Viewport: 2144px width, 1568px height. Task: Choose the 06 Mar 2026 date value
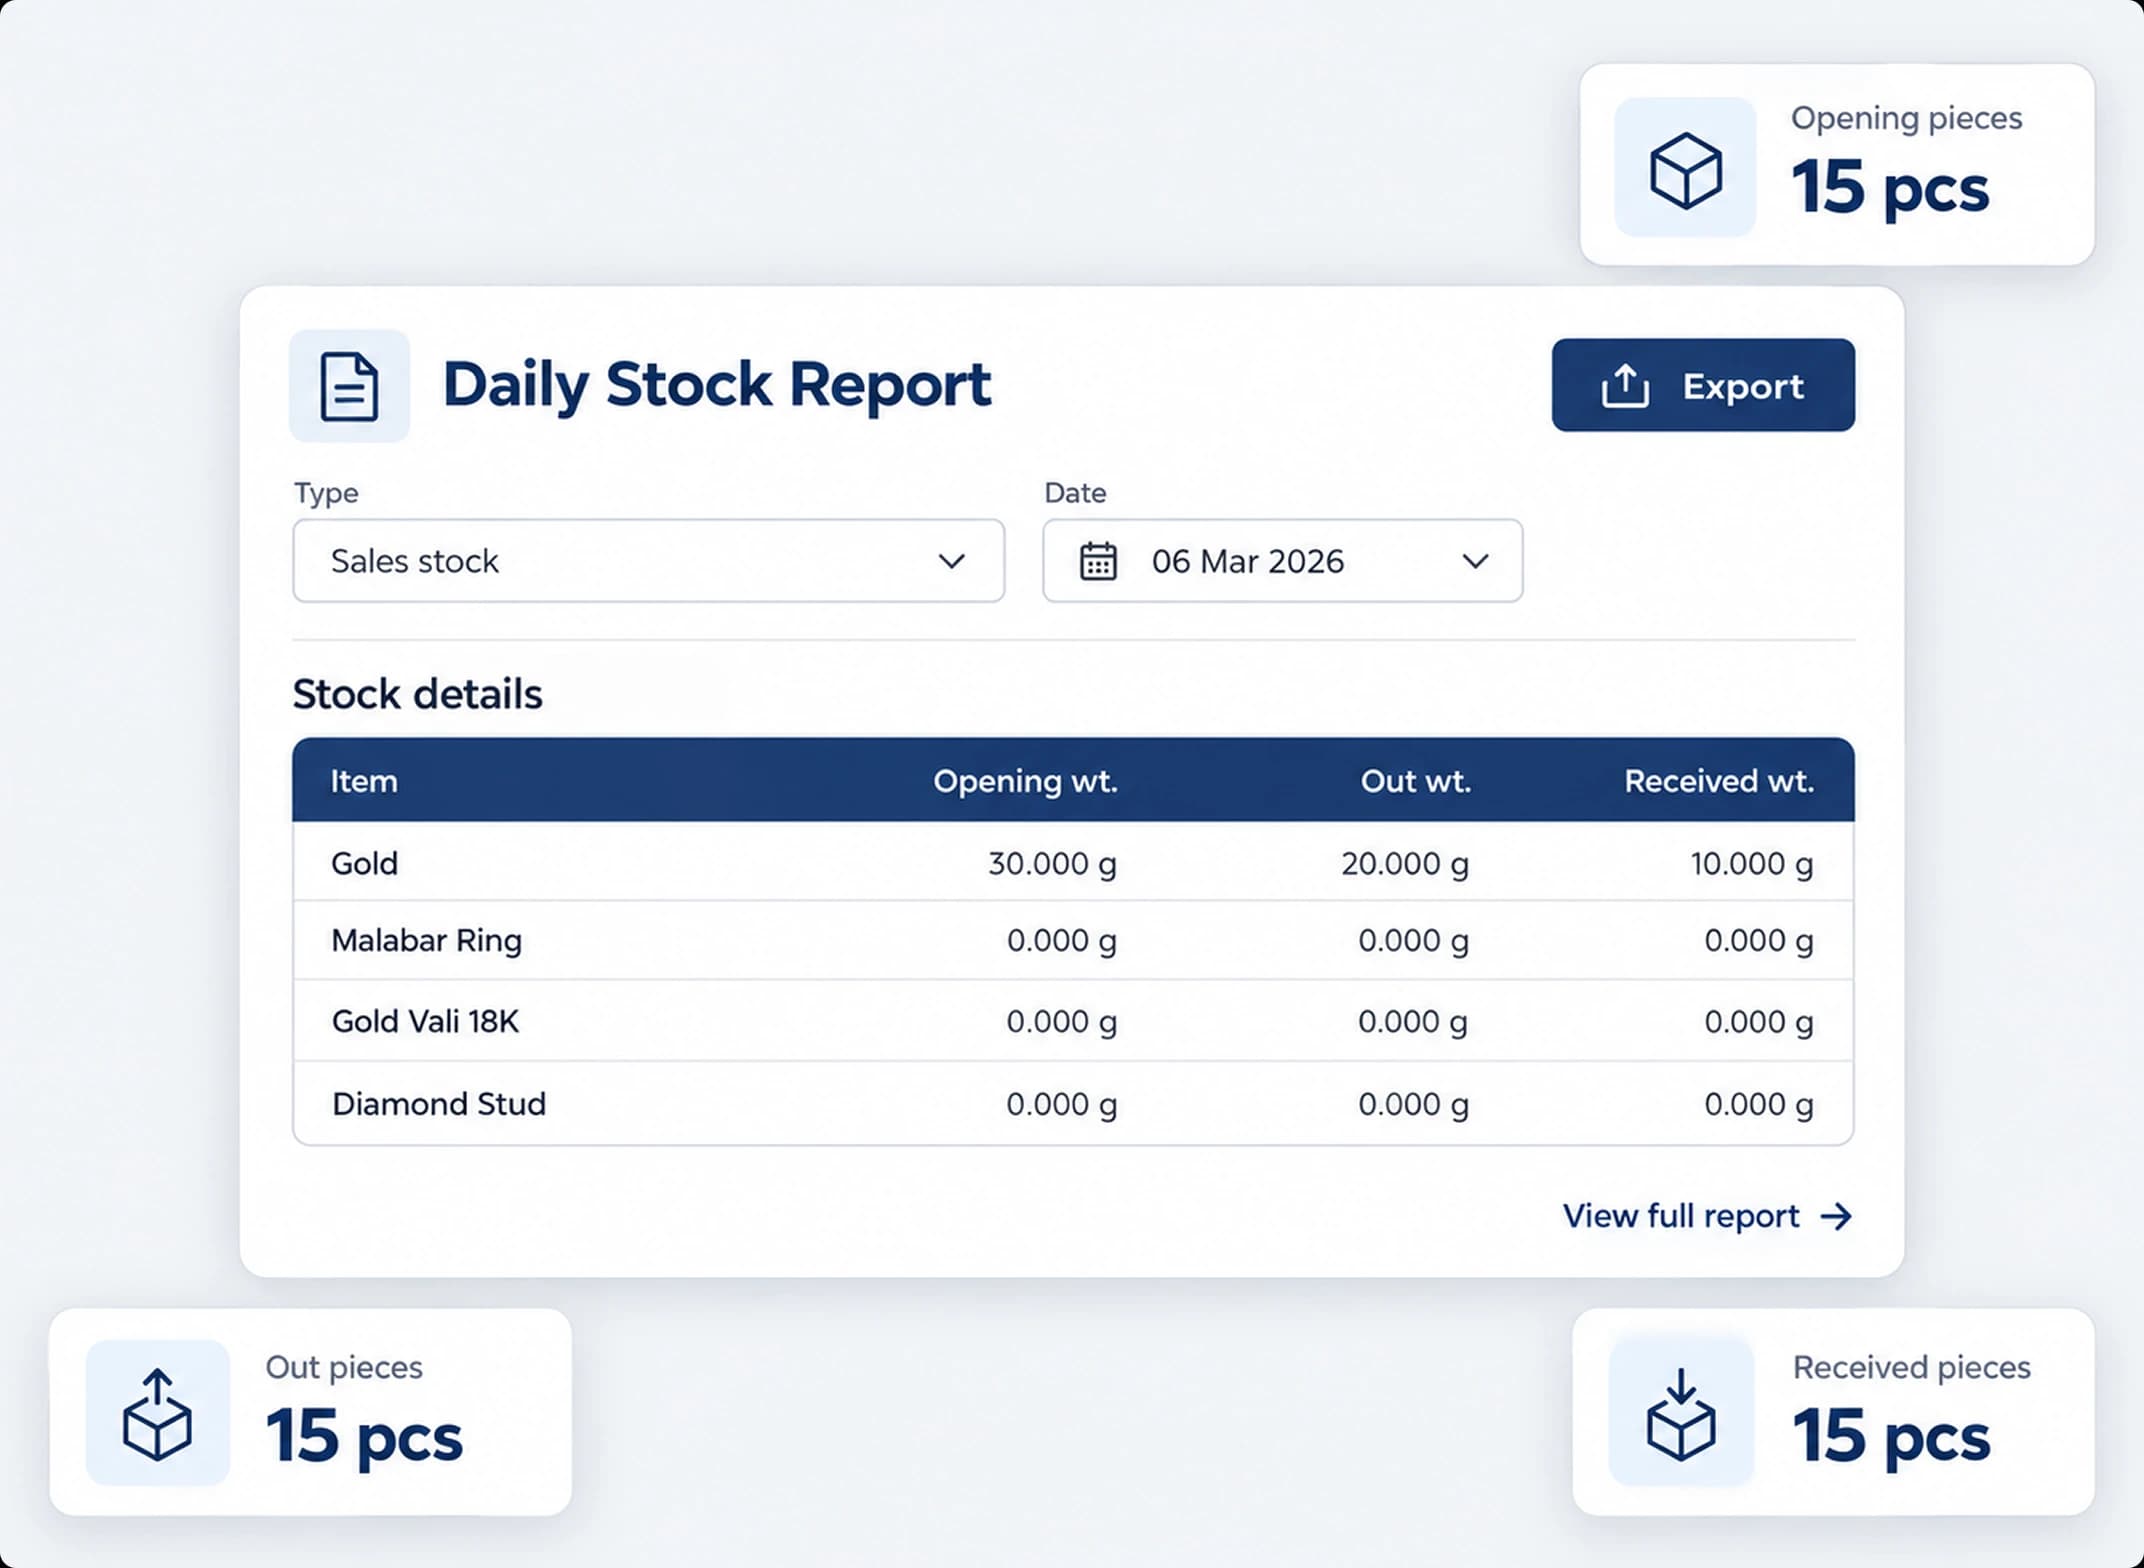pyautogui.click(x=1248, y=561)
